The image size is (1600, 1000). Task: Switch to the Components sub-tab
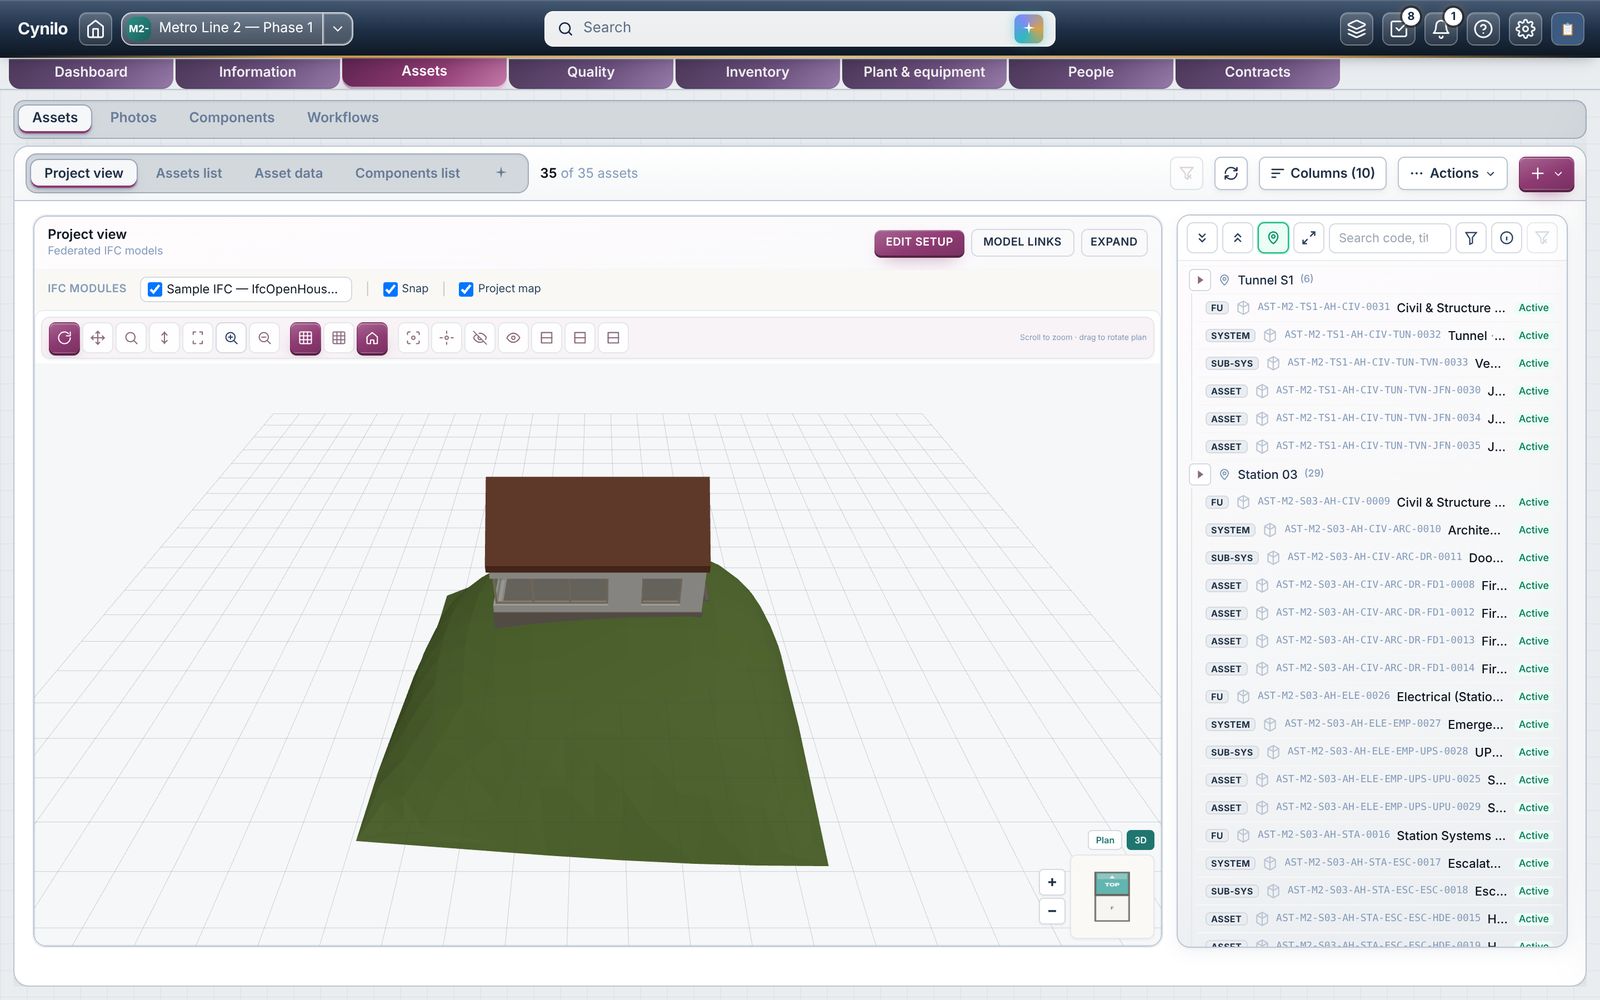(x=232, y=118)
